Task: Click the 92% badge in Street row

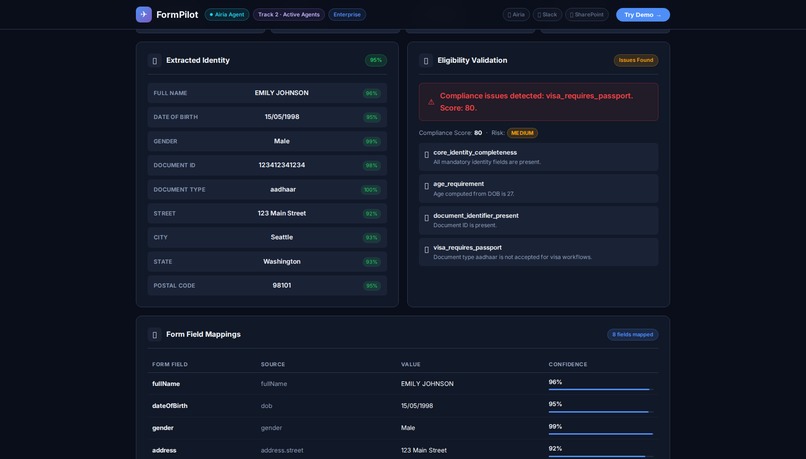Action: [x=371, y=214]
